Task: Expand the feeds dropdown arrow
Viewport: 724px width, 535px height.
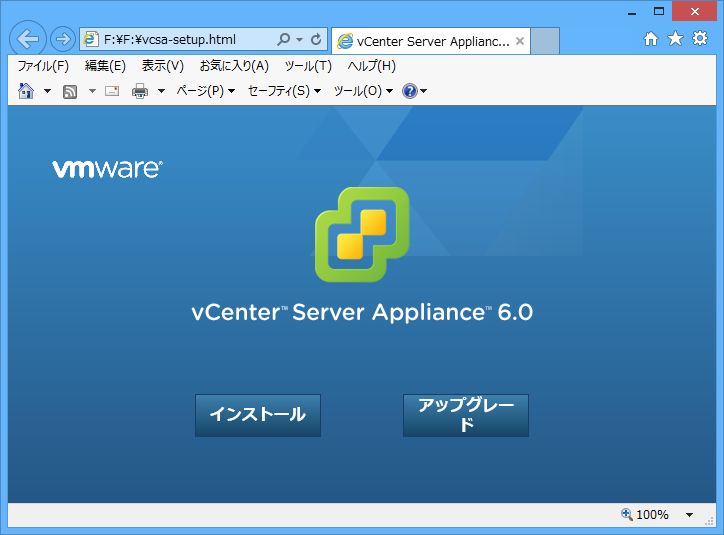Action: tap(92, 91)
